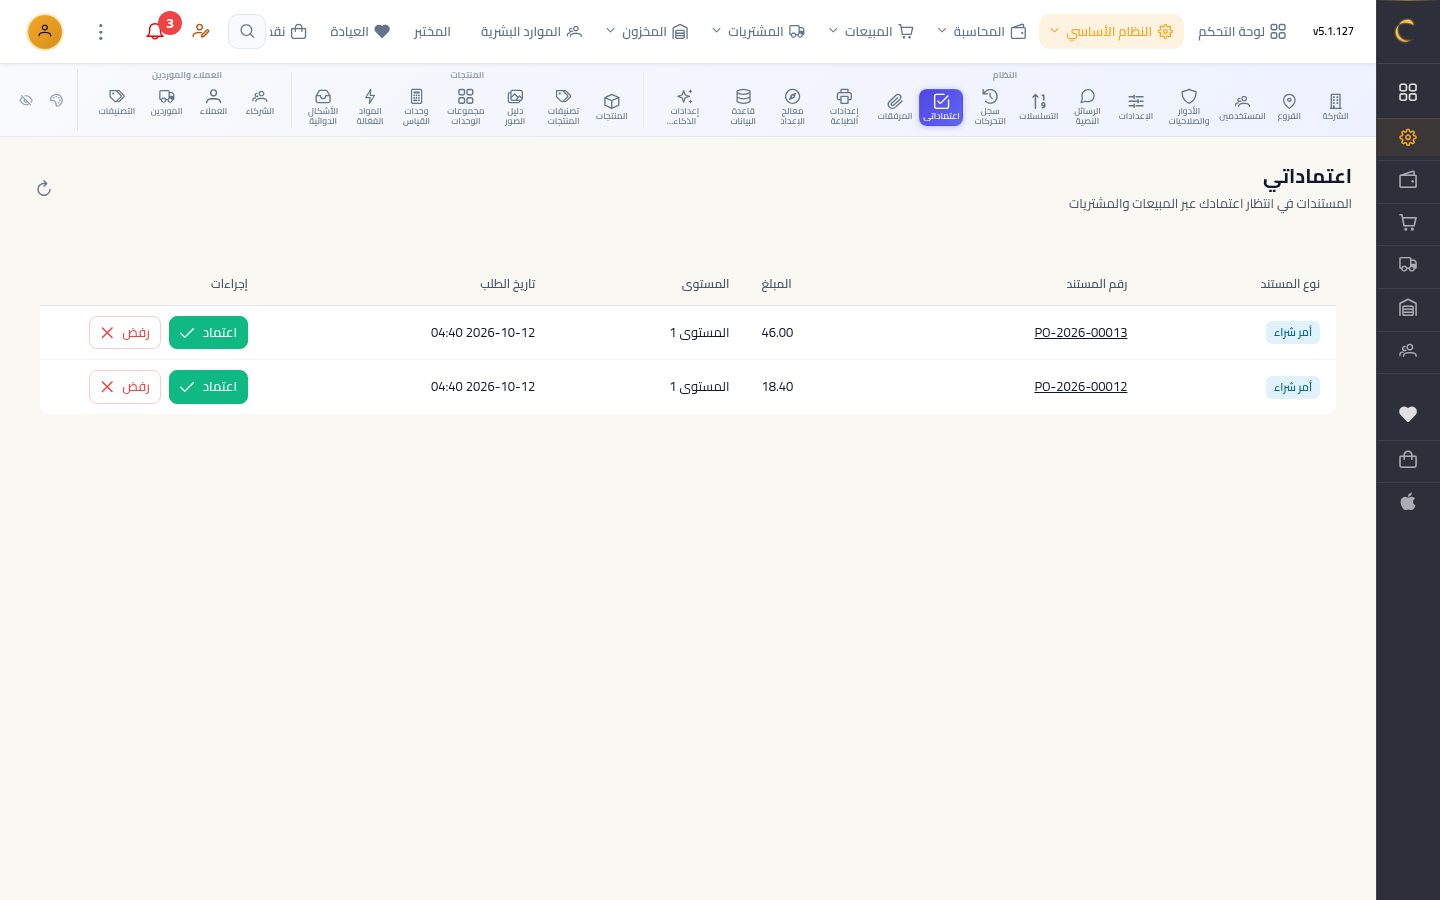
Task: Open المختبر (Lab) menu item
Action: coord(432,31)
